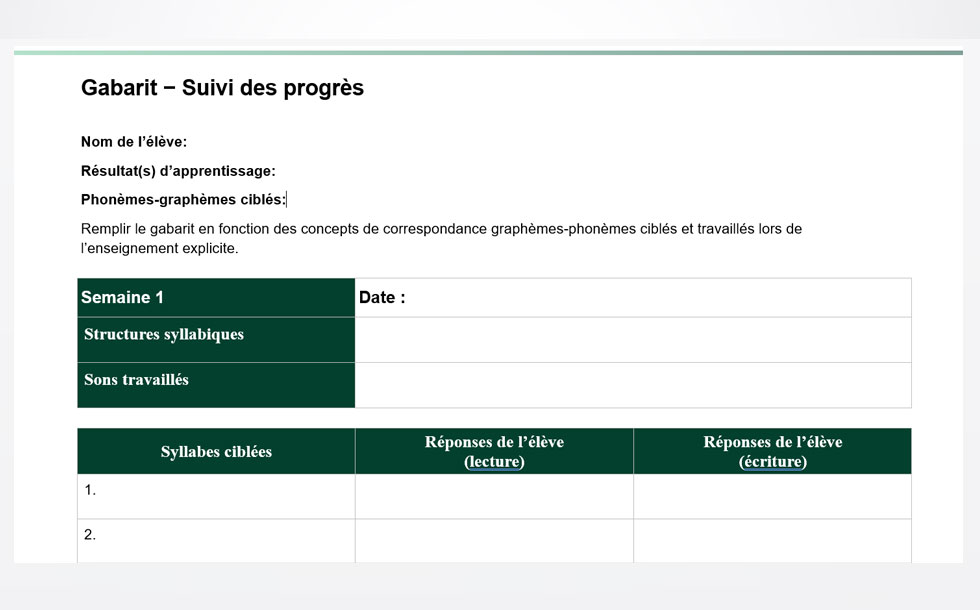Image resolution: width=980 pixels, height=610 pixels.
Task: Click the empty cell beside 'Sons travaillés'
Action: click(x=633, y=385)
